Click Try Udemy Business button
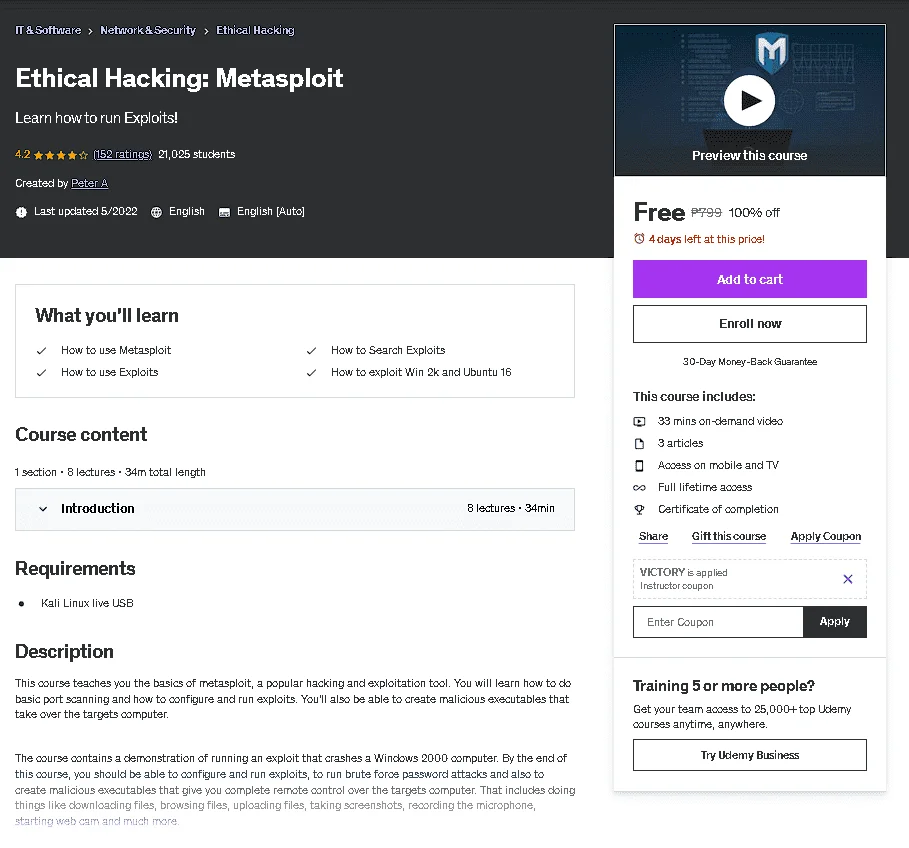Screen dimensions: 909x848 750,755
